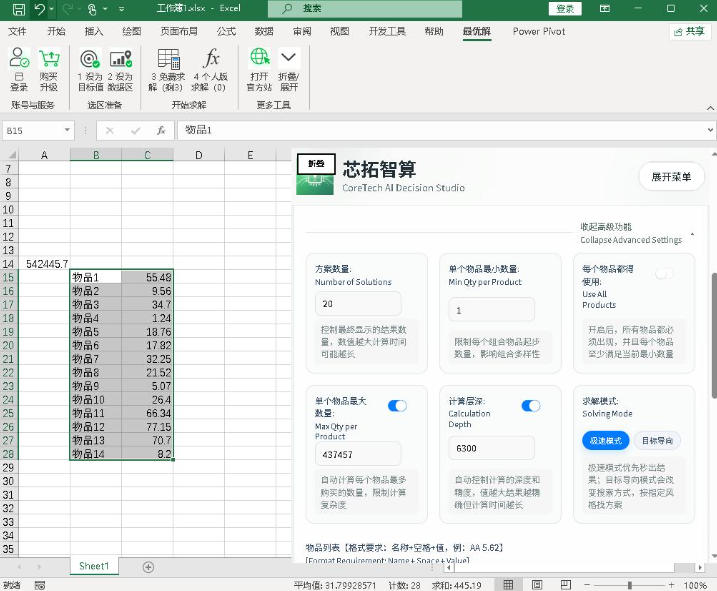Click 4 个人版求解 fx icon

coord(211,58)
